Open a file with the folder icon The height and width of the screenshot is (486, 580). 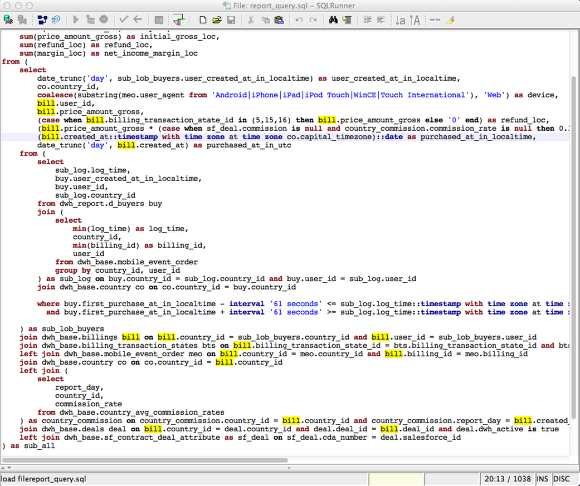217,20
